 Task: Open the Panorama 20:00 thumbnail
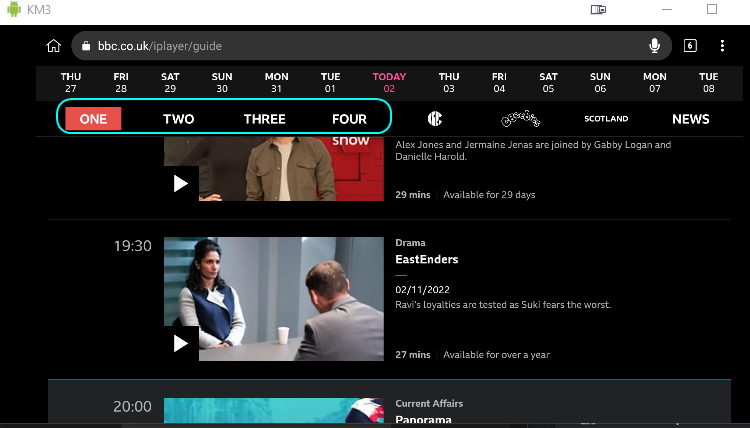click(274, 410)
